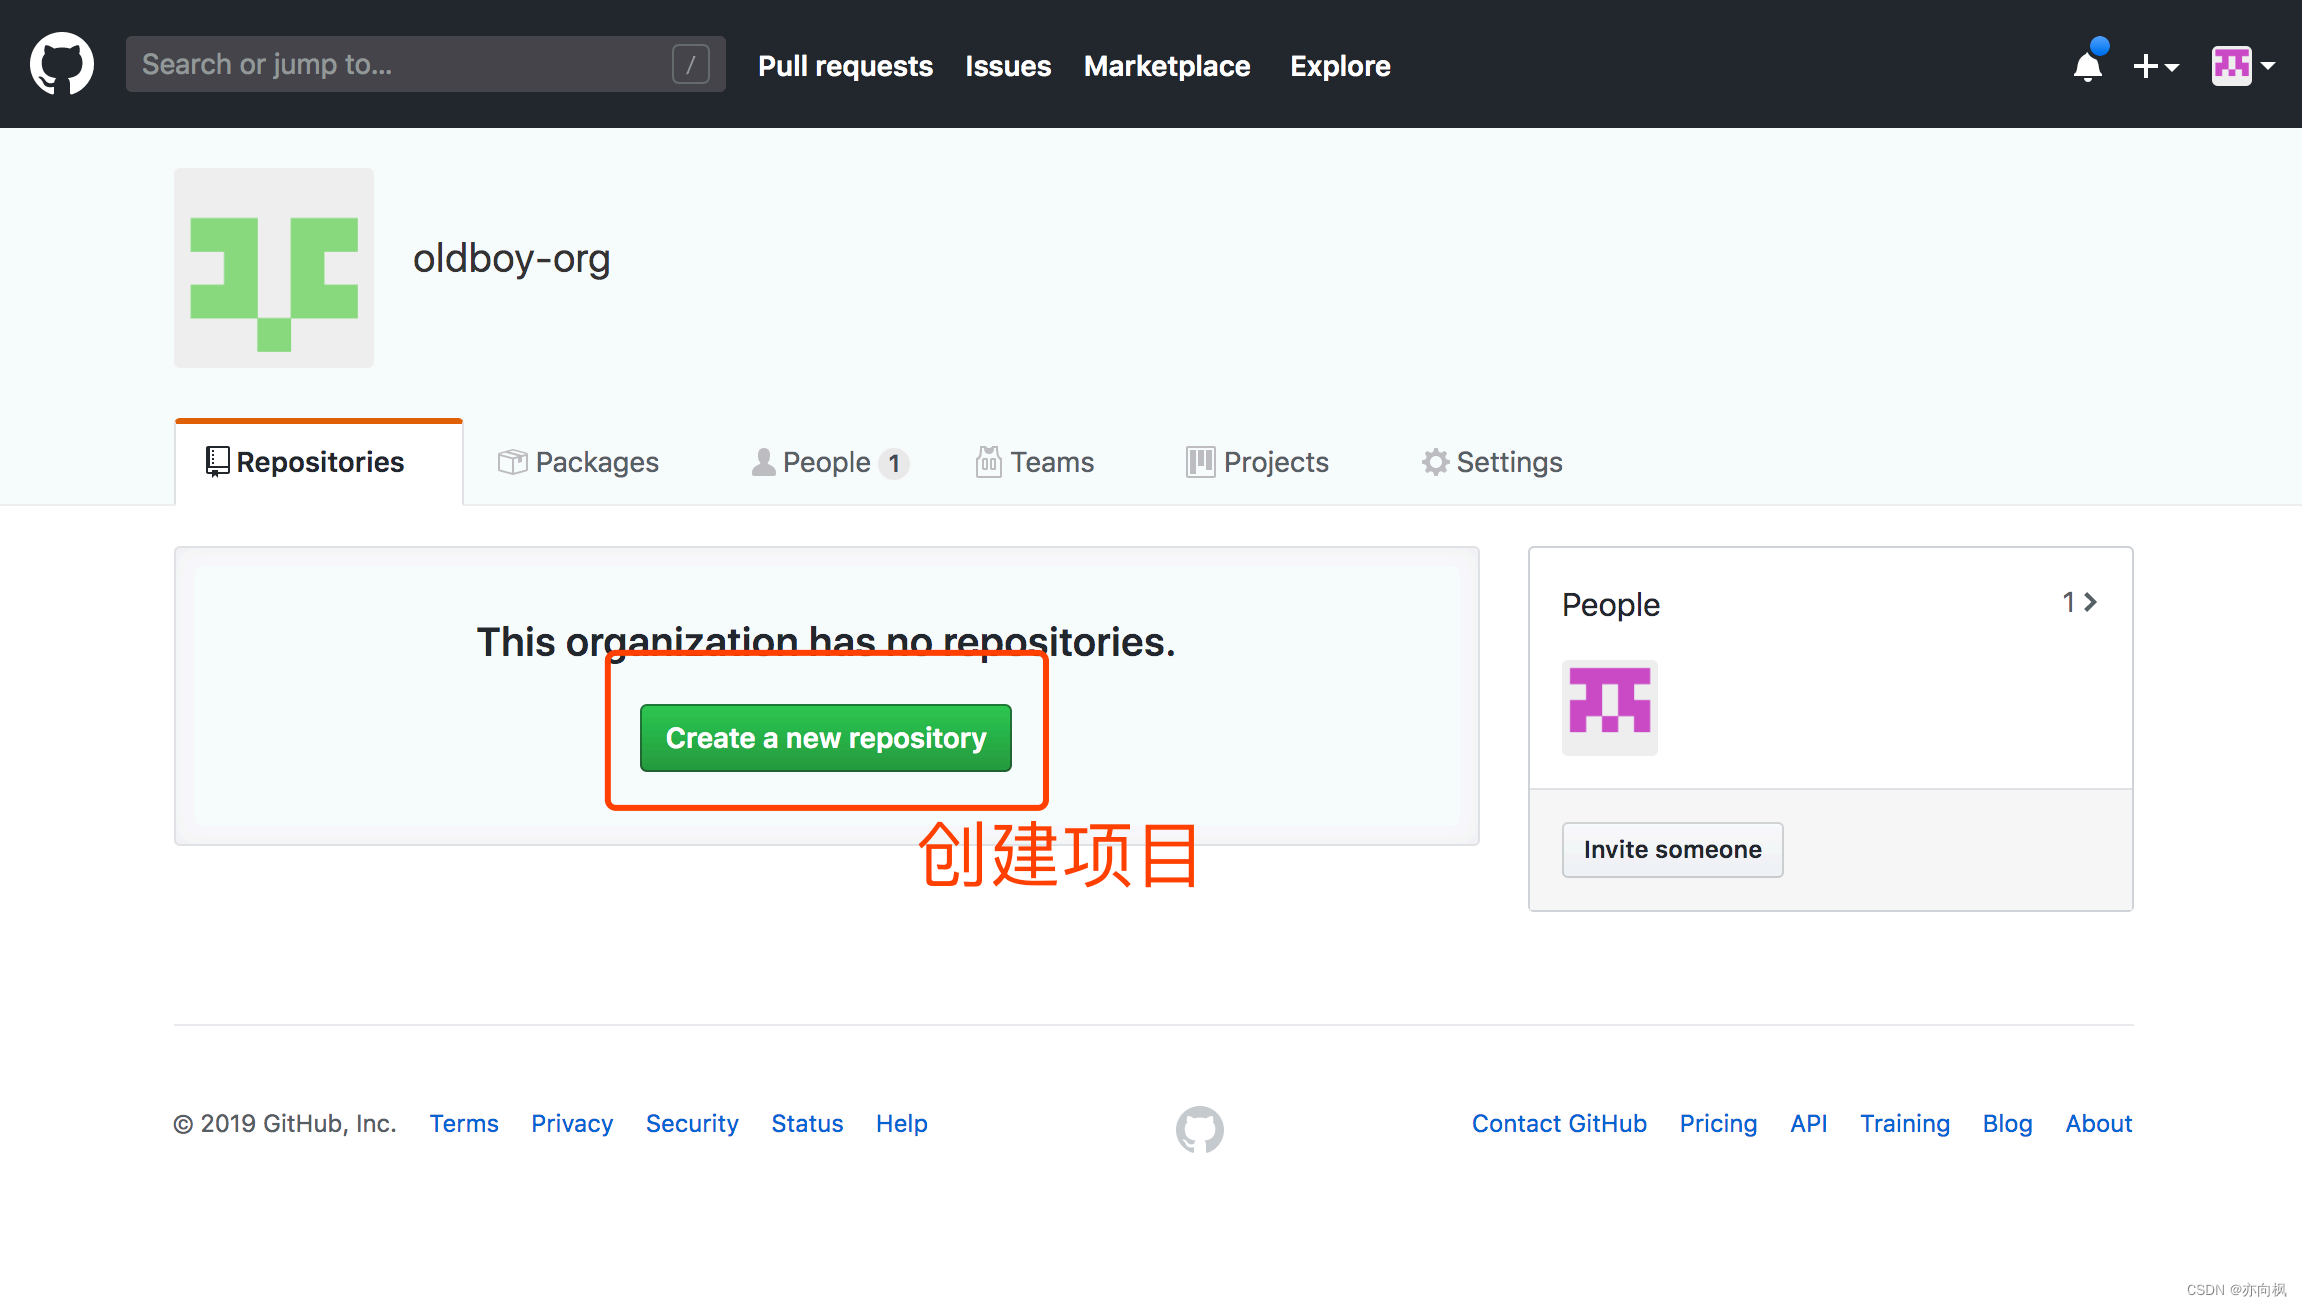
Task: Expand People list via 1 chevron
Action: tap(2080, 602)
